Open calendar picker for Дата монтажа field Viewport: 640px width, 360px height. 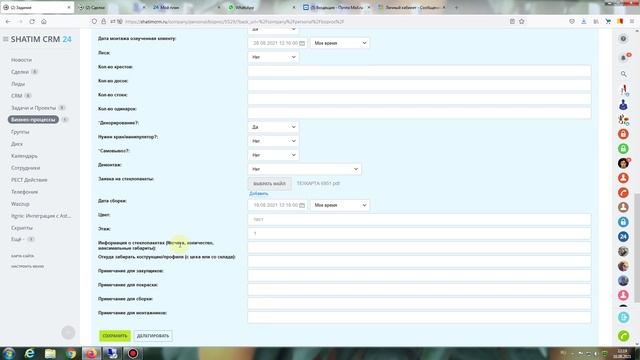coord(302,43)
